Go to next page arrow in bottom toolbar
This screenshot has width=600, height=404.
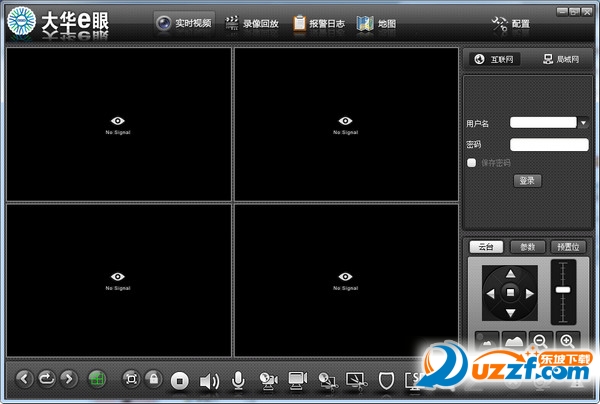coord(69,379)
